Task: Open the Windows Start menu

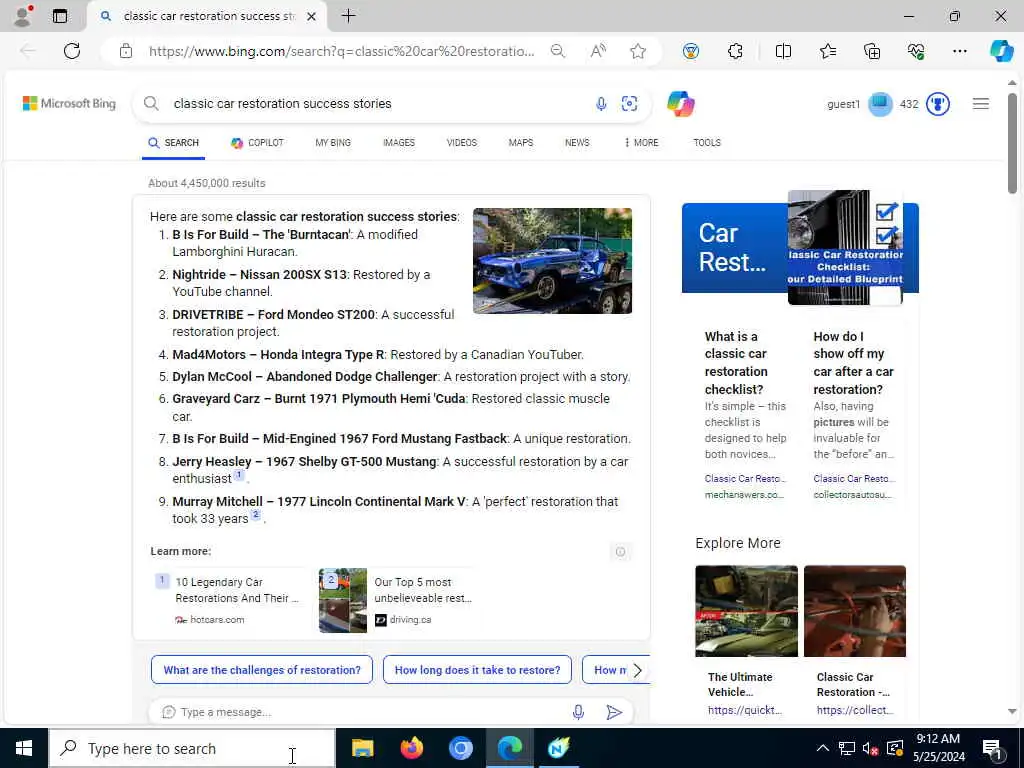Action: [x=24, y=748]
